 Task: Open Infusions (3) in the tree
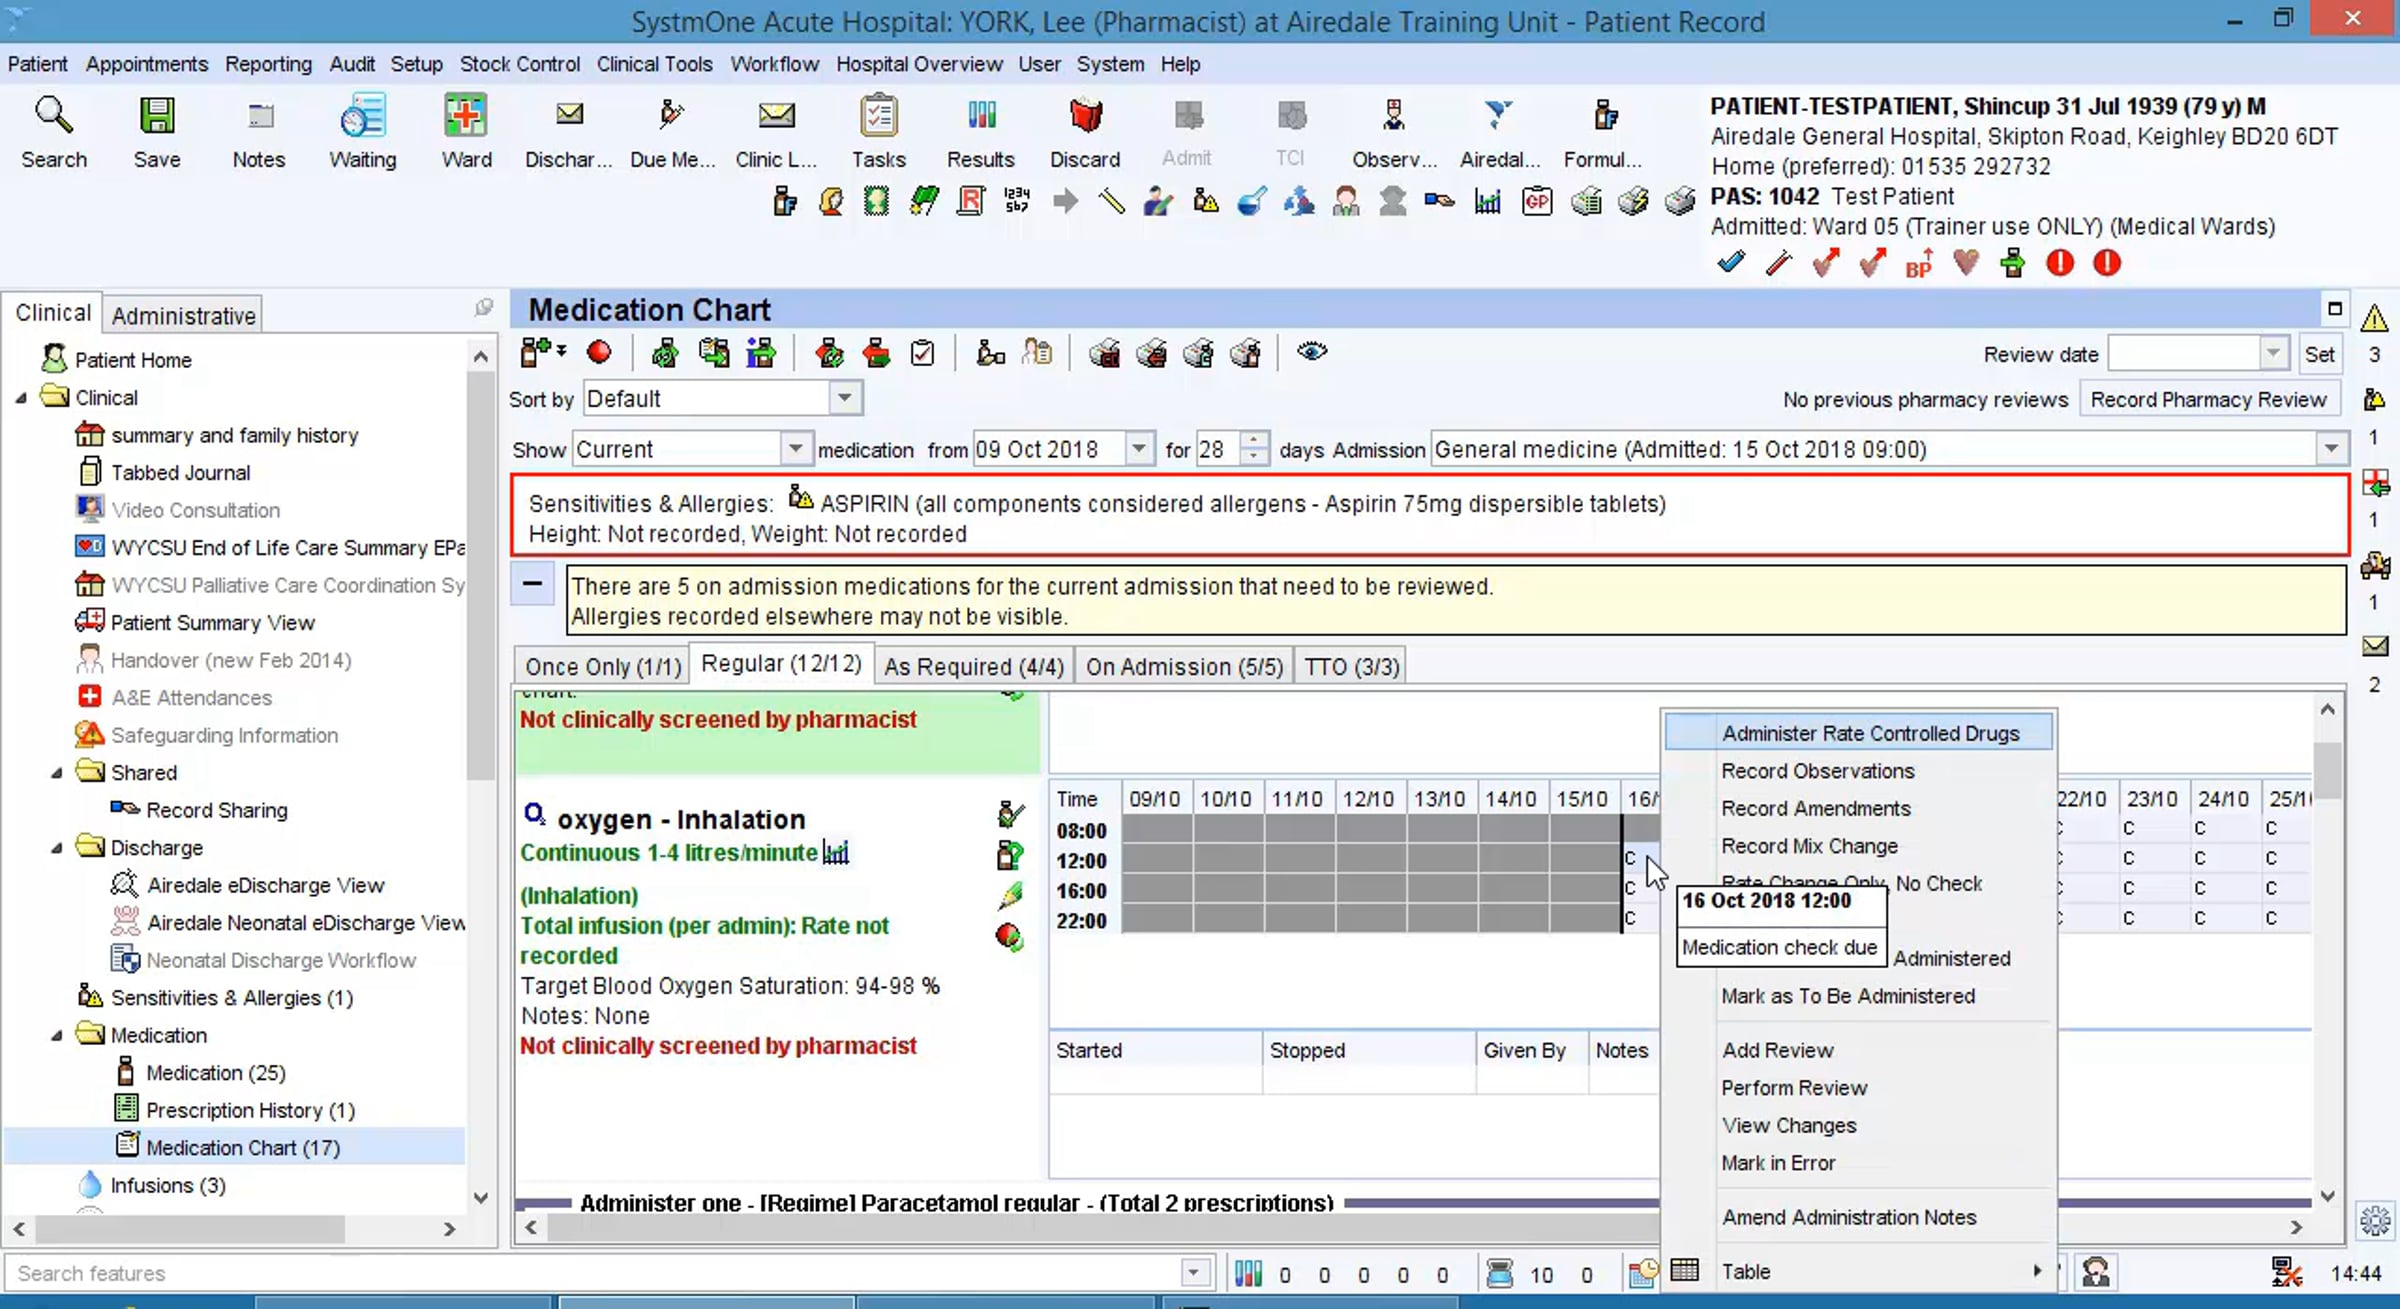pos(168,1185)
